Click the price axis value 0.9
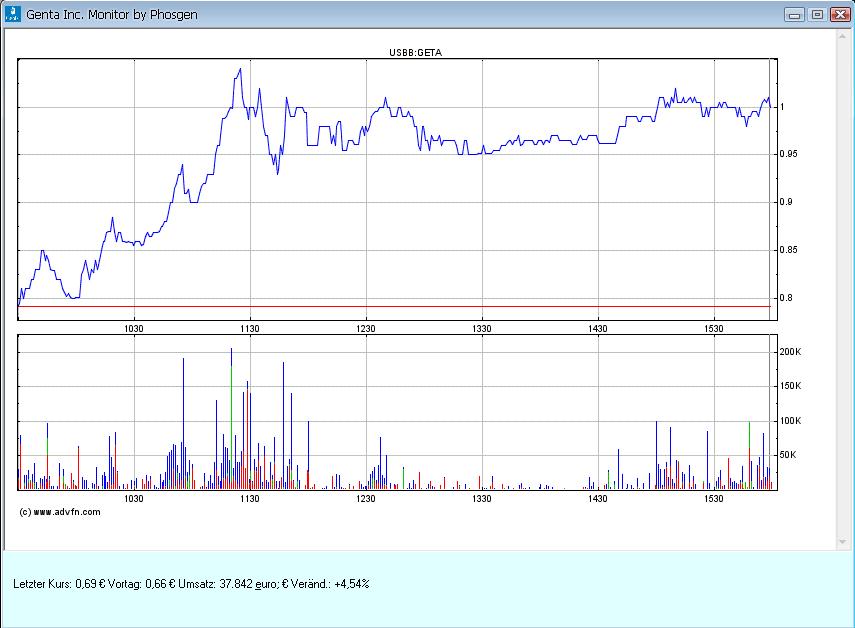Viewport: 855px width, 628px height. [786, 202]
